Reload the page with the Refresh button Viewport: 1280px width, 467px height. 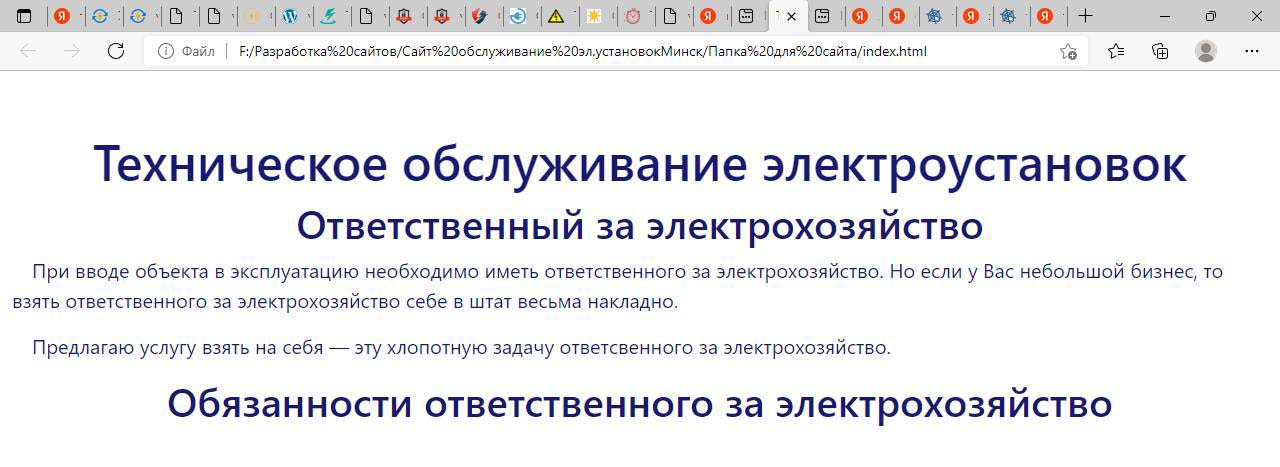[x=116, y=51]
